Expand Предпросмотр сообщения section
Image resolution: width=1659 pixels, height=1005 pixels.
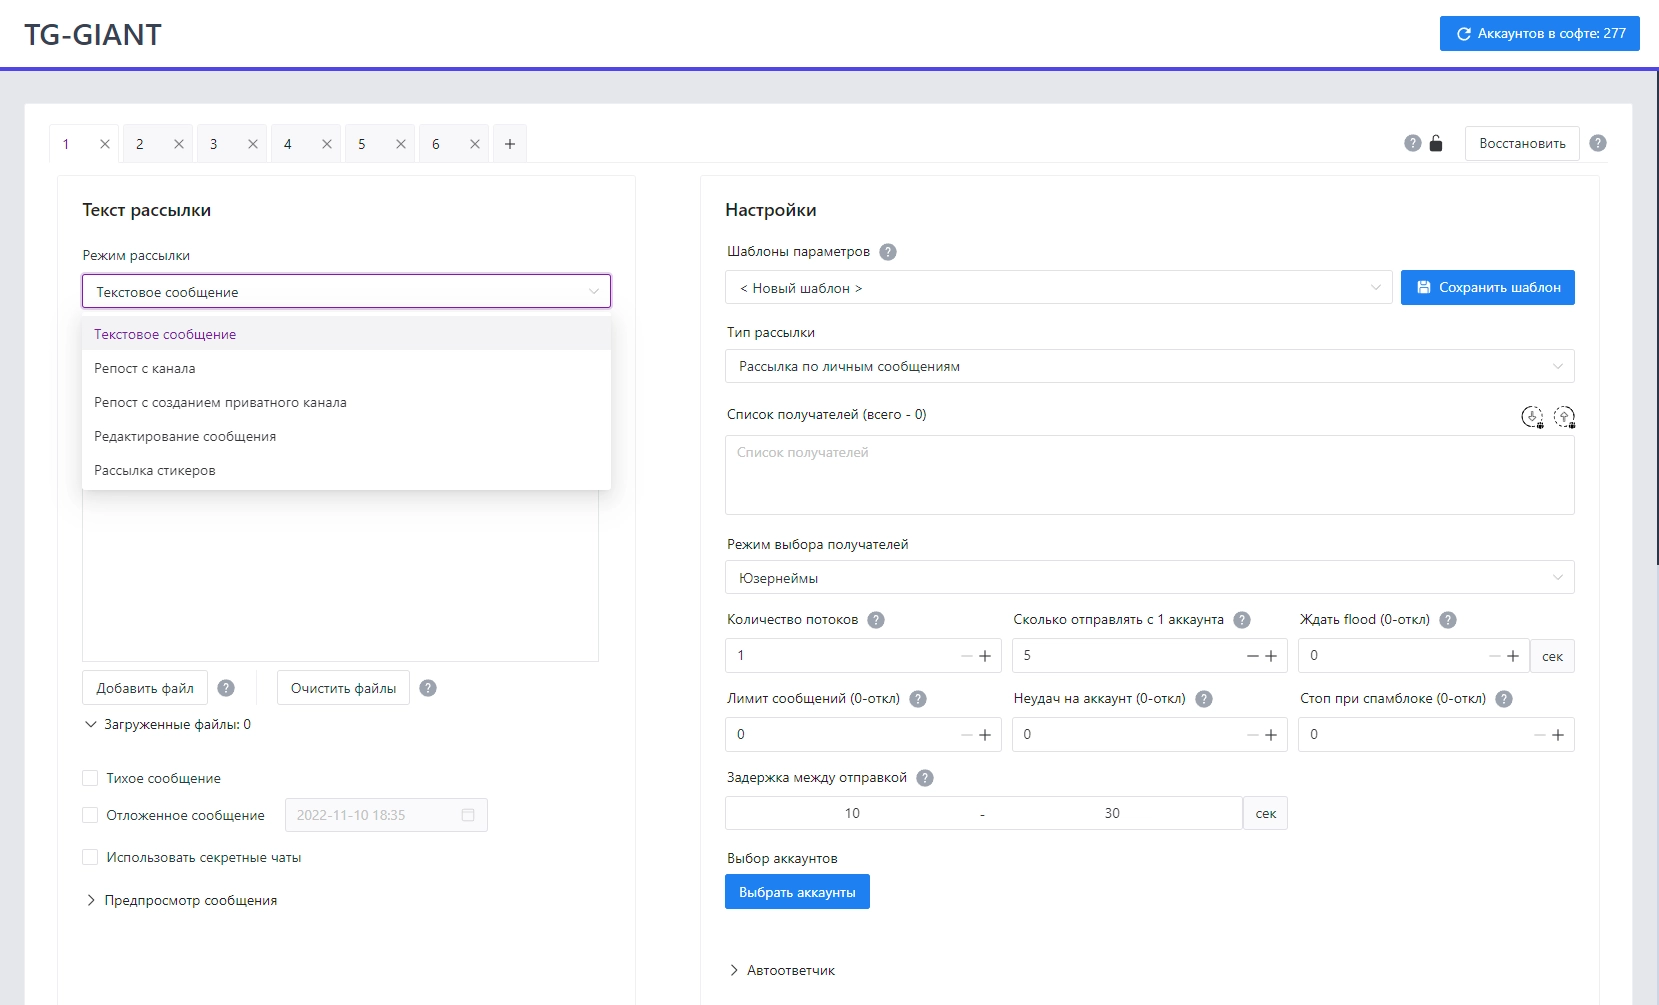[x=190, y=900]
